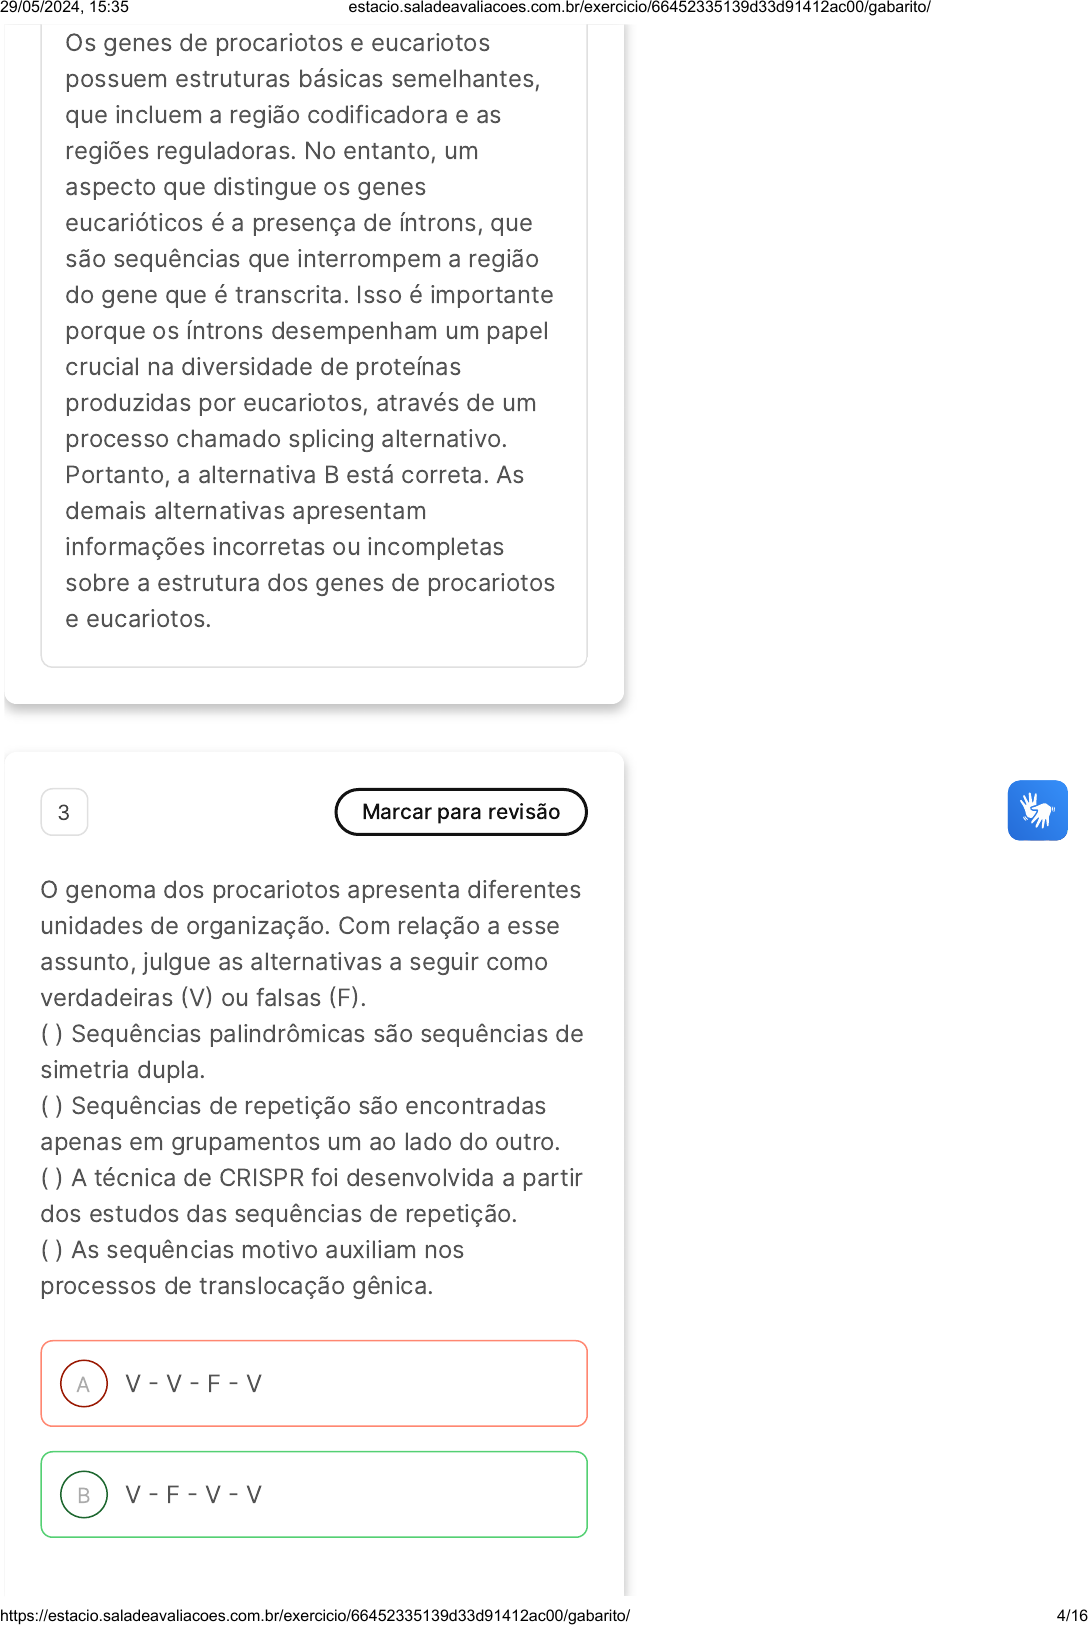The width and height of the screenshot is (1088, 1625).
Task: Click the statement about Sequências palindrômicas
Action: pyautogui.click(x=312, y=1051)
